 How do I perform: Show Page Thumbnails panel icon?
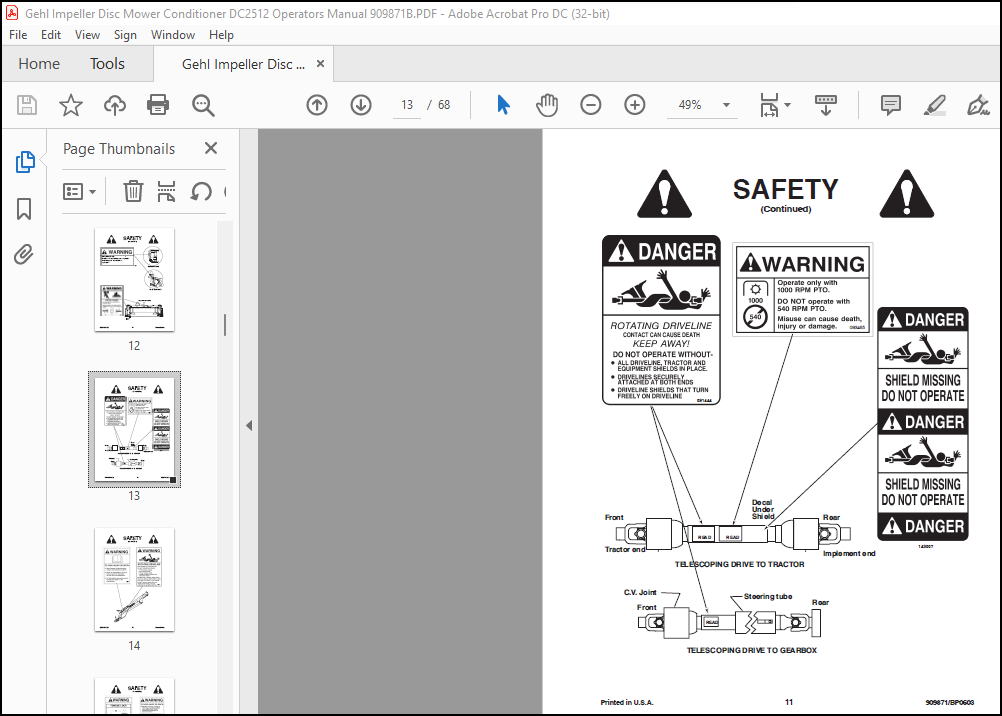tap(24, 162)
